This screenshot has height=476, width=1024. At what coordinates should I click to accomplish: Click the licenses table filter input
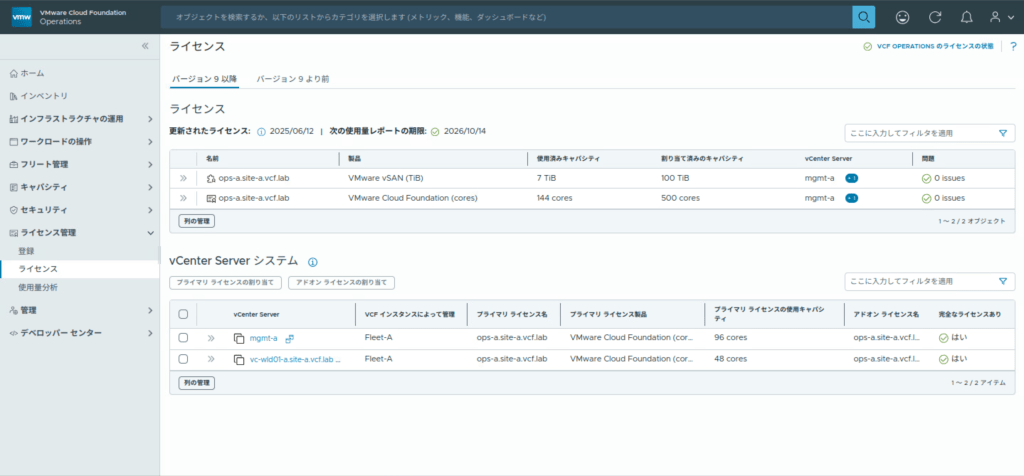click(x=921, y=133)
